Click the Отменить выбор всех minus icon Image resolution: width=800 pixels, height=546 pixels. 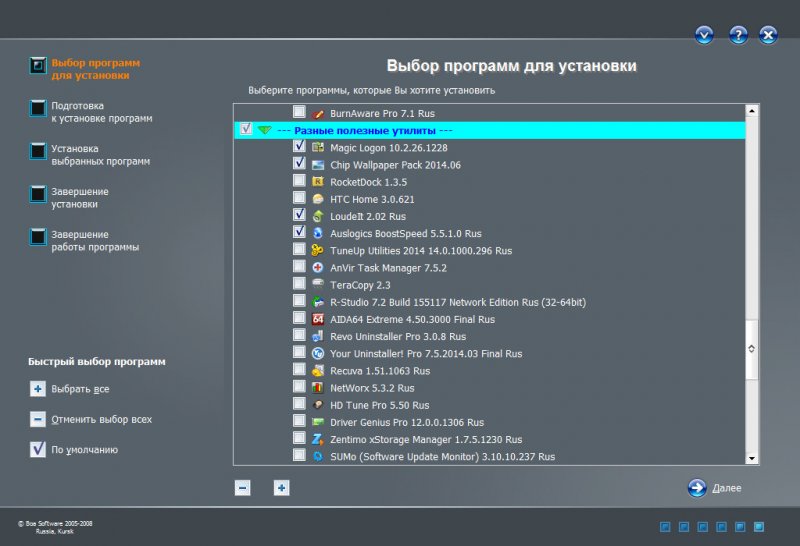click(x=38, y=419)
